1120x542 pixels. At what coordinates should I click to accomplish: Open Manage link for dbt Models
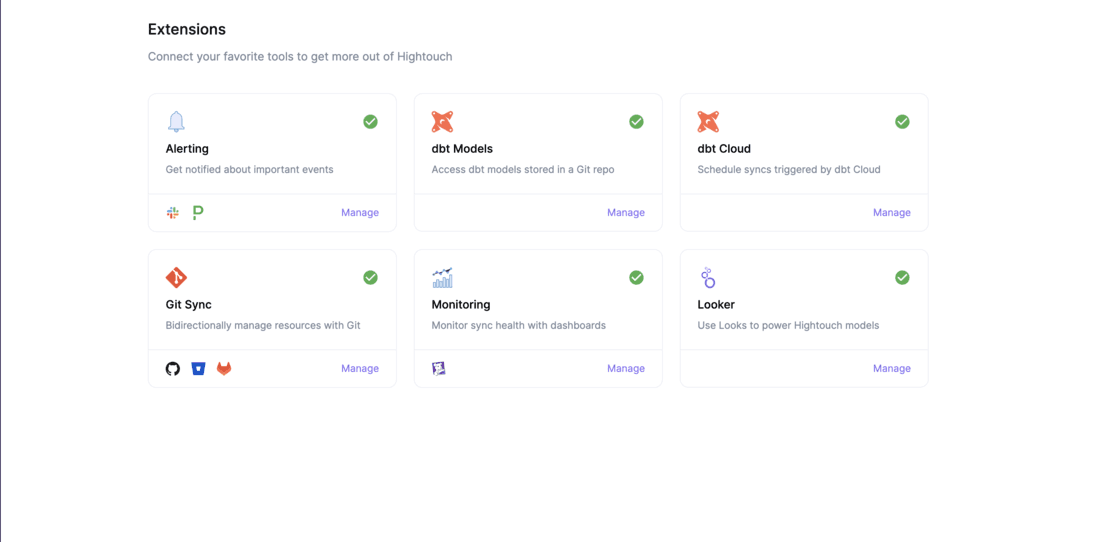pyautogui.click(x=625, y=212)
